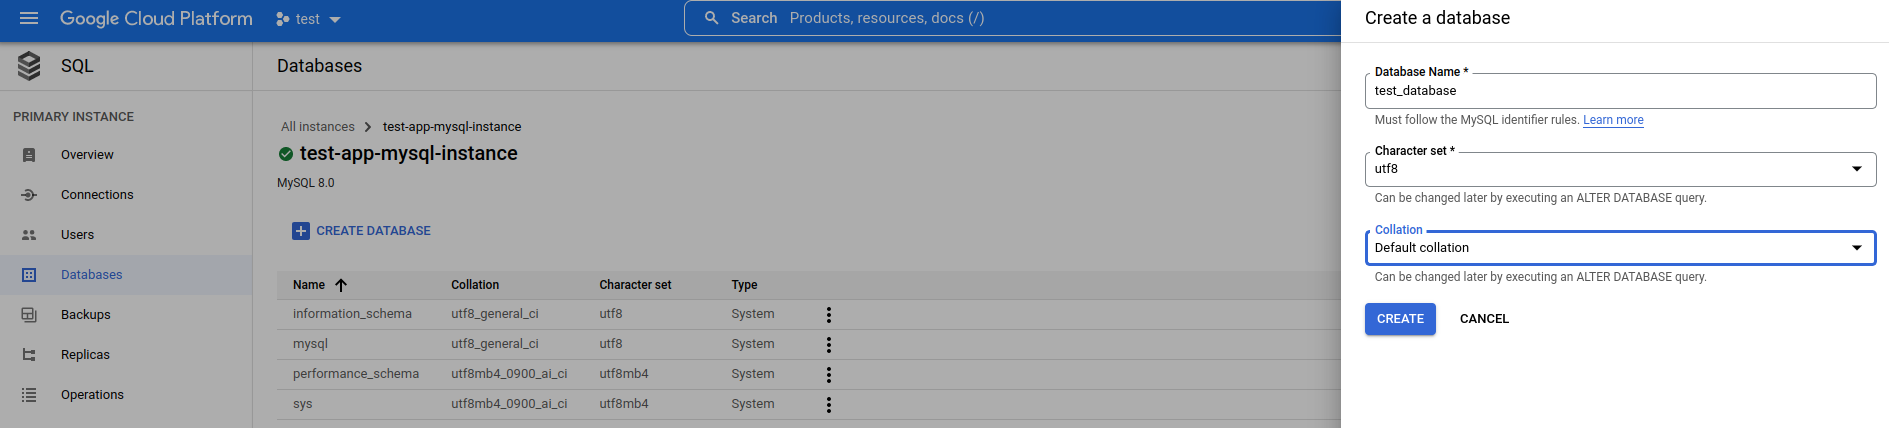Click the Connections sidebar icon
This screenshot has width=1889, height=428.
29,195
